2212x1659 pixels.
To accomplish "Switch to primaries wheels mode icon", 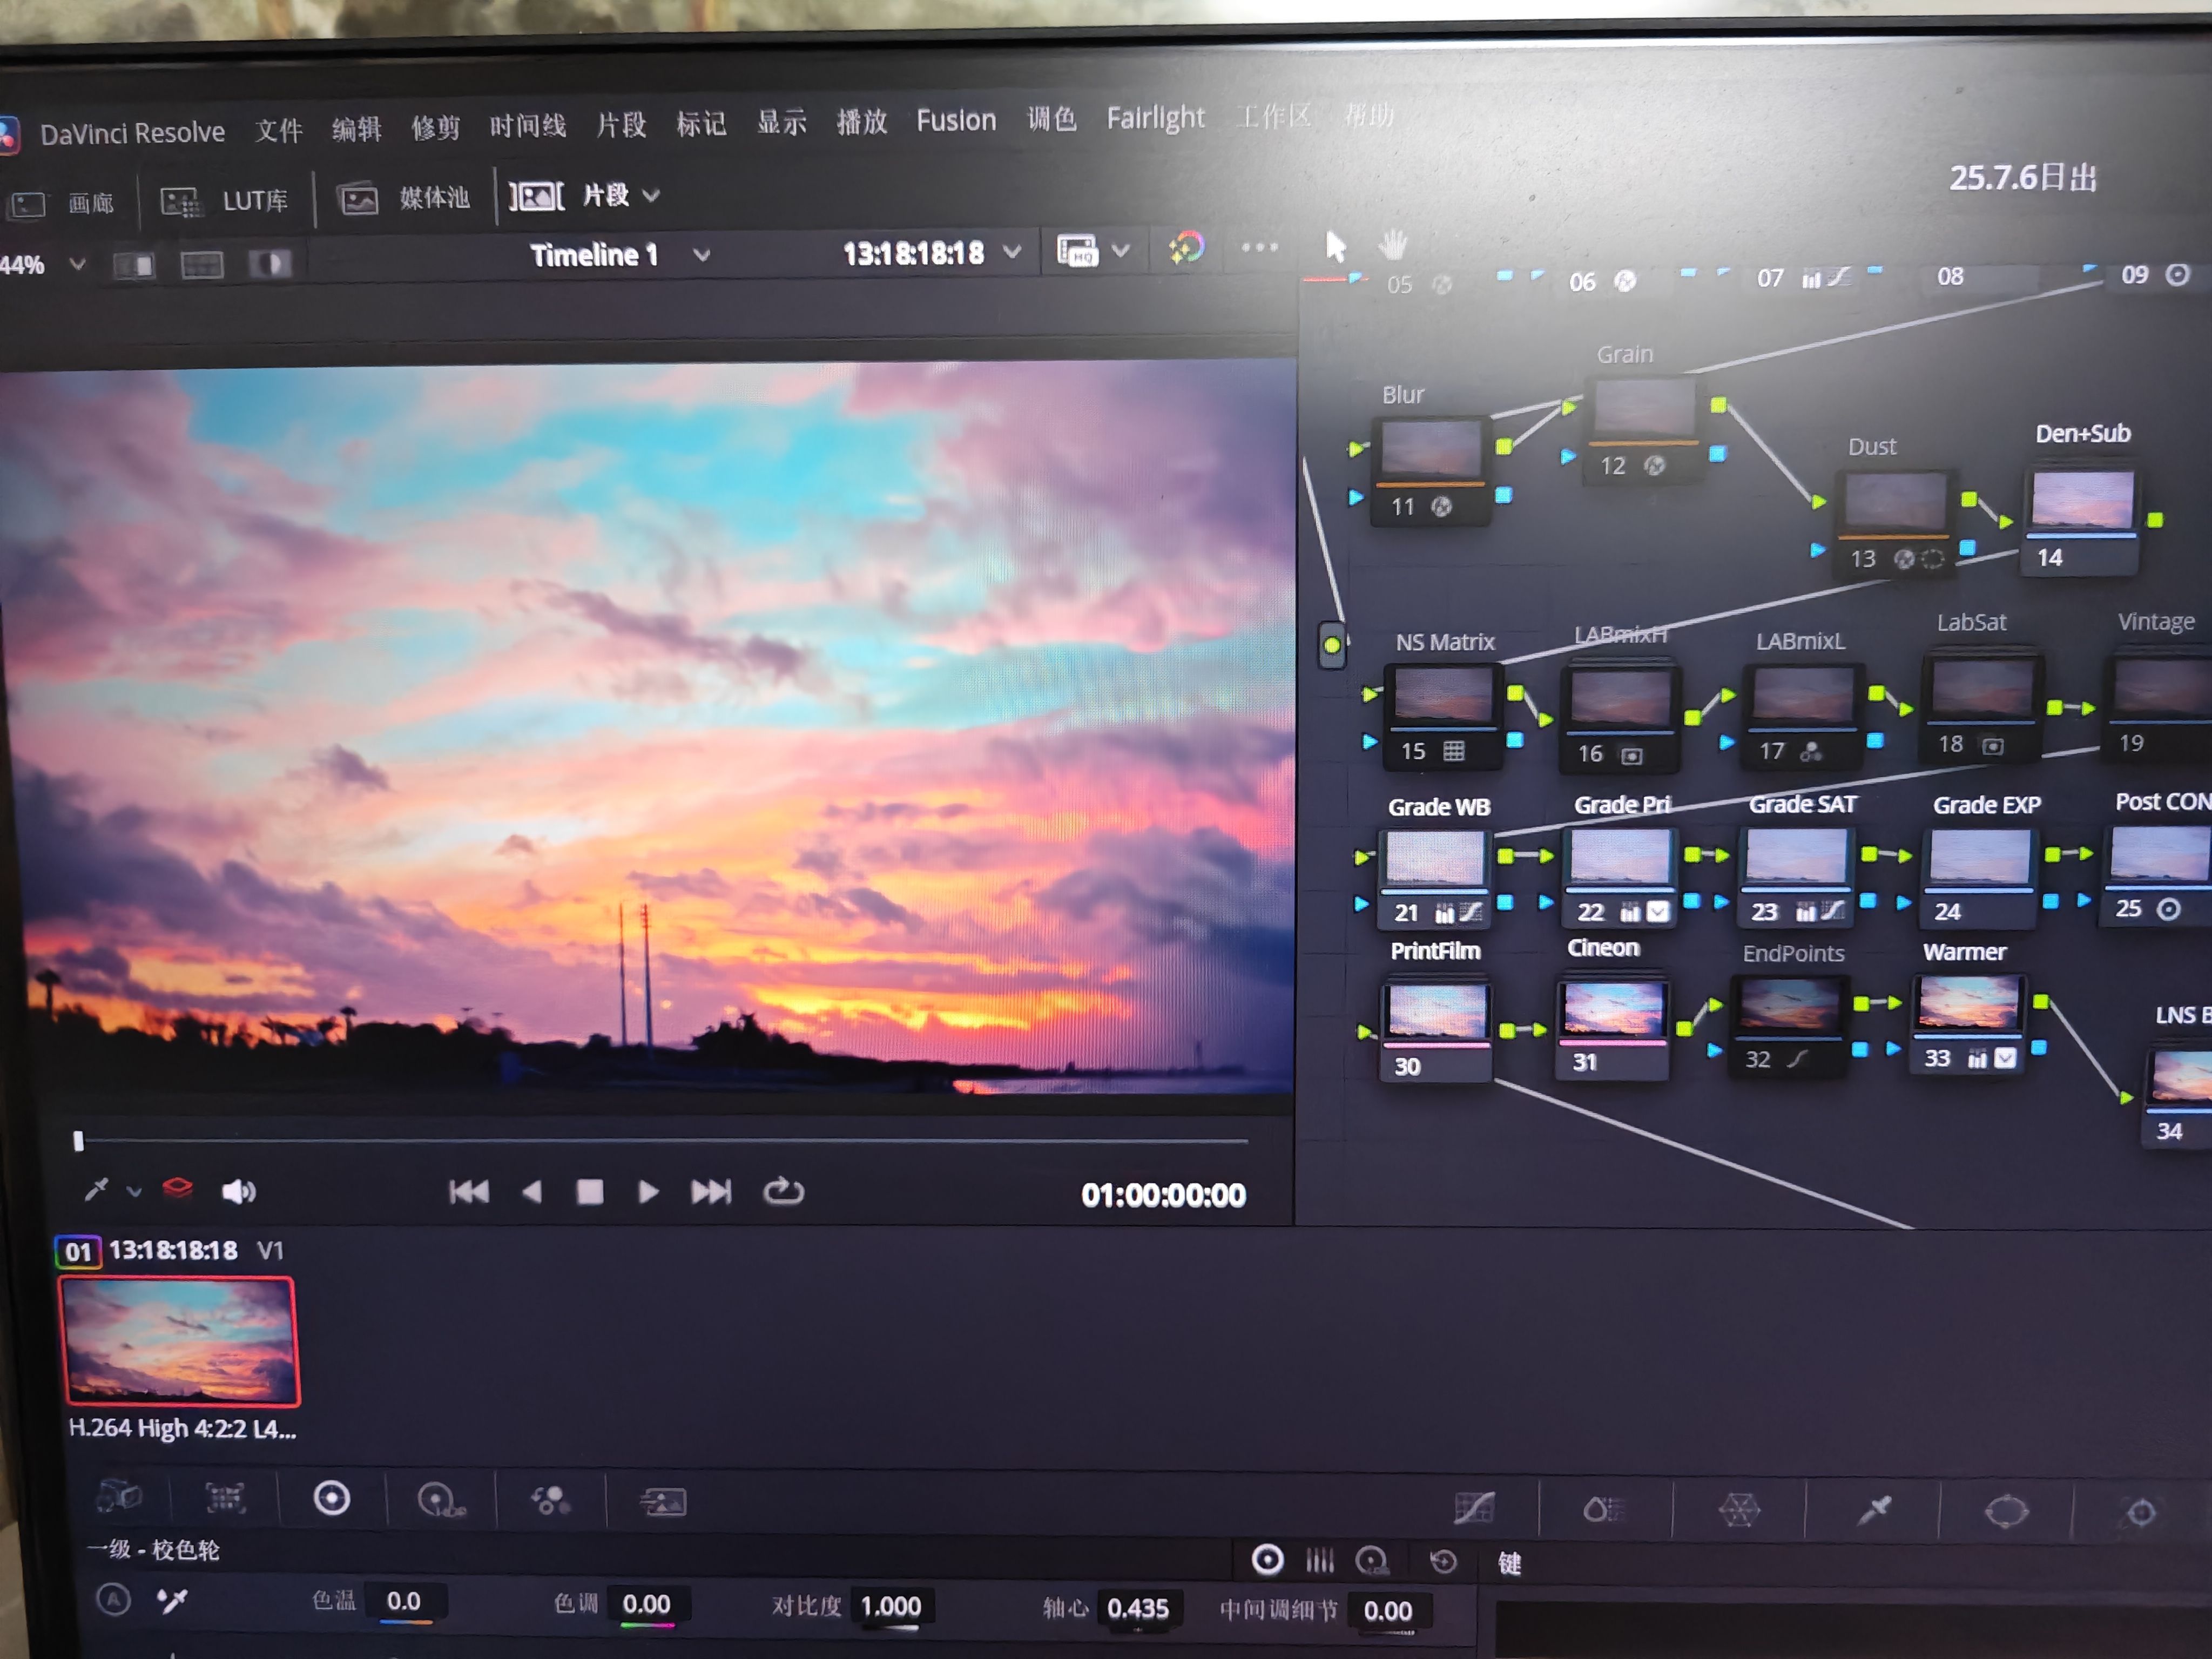I will [x=1267, y=1560].
